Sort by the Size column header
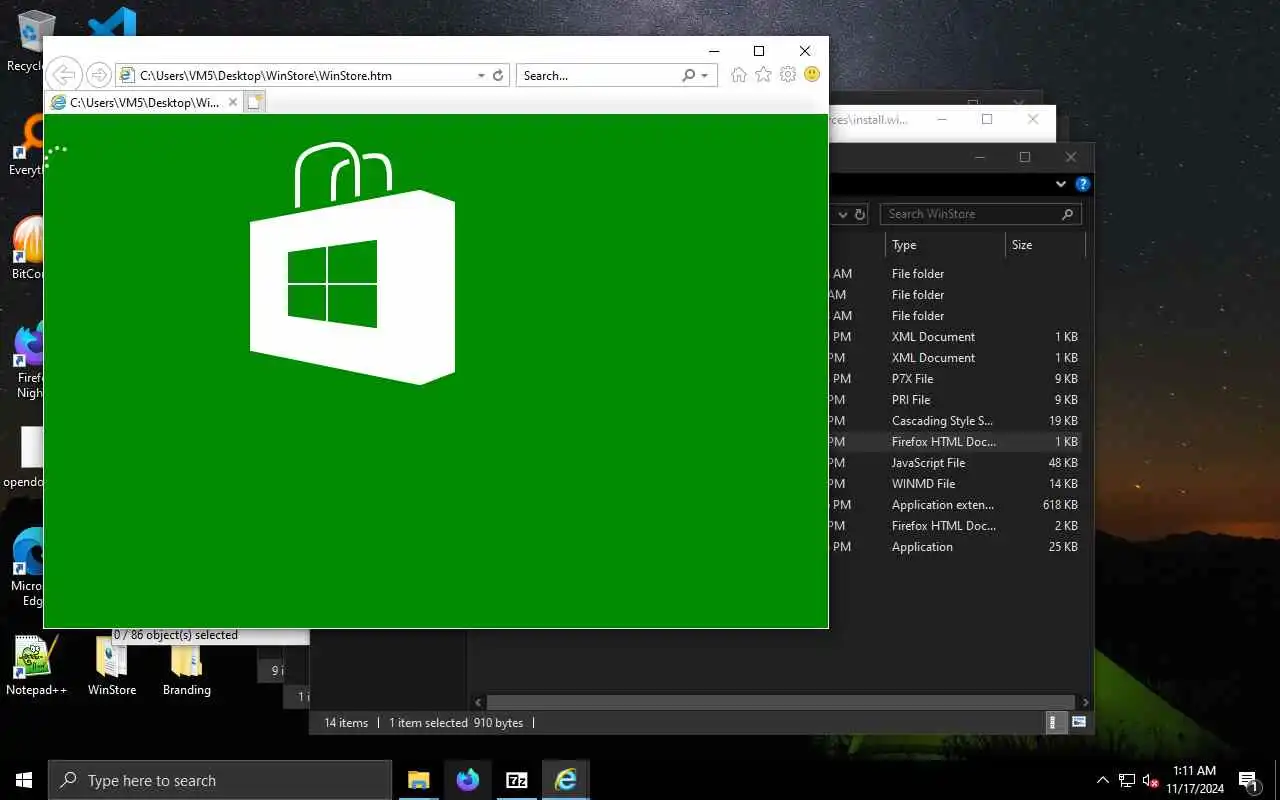The width and height of the screenshot is (1280, 800). (1044, 245)
